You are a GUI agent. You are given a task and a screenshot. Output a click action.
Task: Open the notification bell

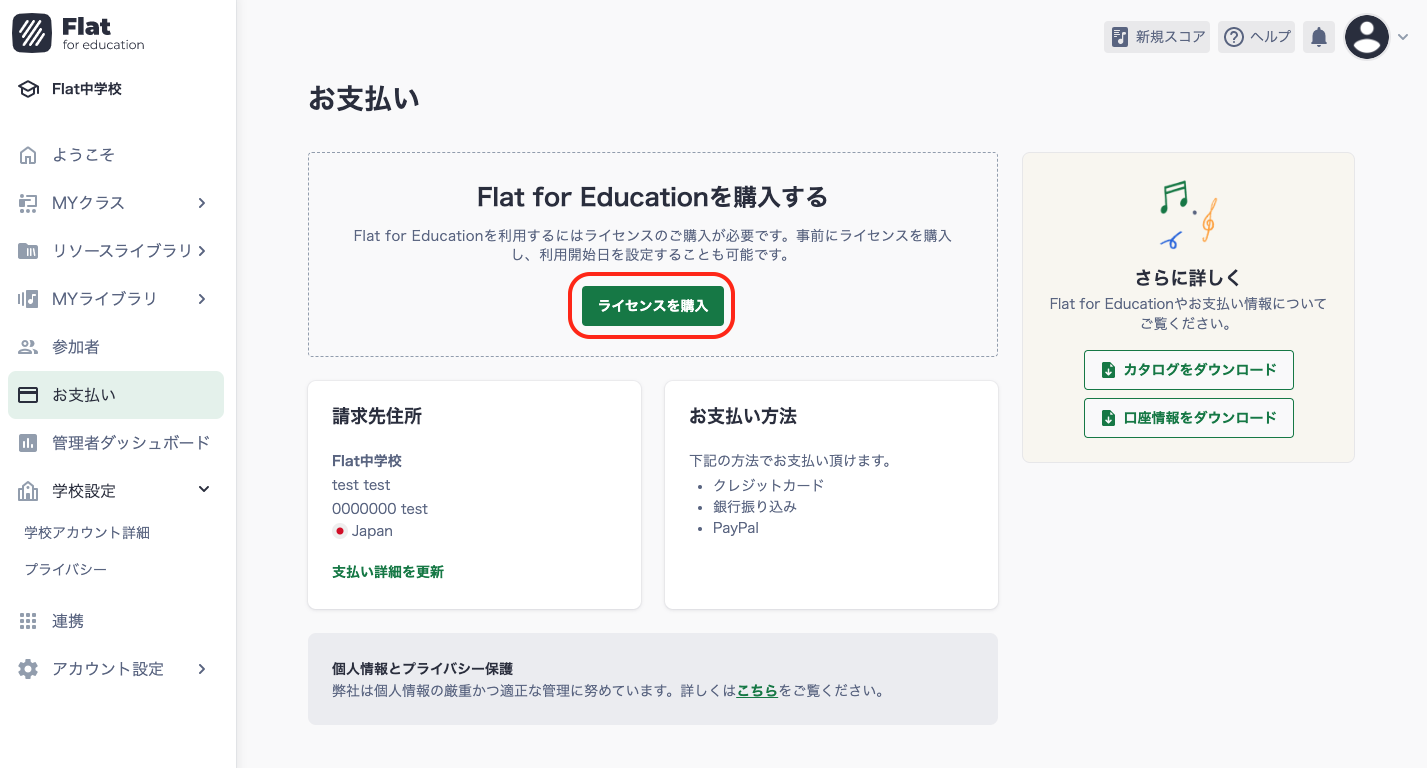click(1318, 36)
